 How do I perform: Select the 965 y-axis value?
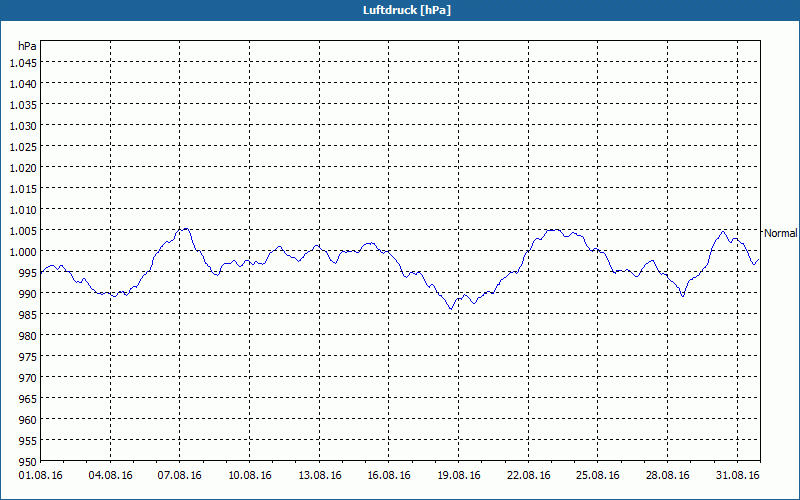tap(29, 399)
